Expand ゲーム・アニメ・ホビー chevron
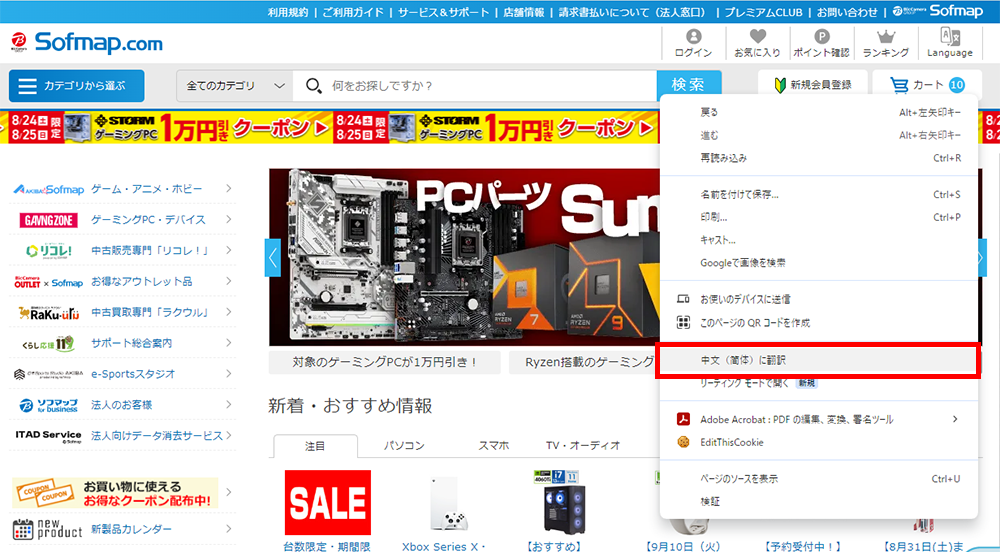This screenshot has height=552, width=1000. (x=228, y=189)
